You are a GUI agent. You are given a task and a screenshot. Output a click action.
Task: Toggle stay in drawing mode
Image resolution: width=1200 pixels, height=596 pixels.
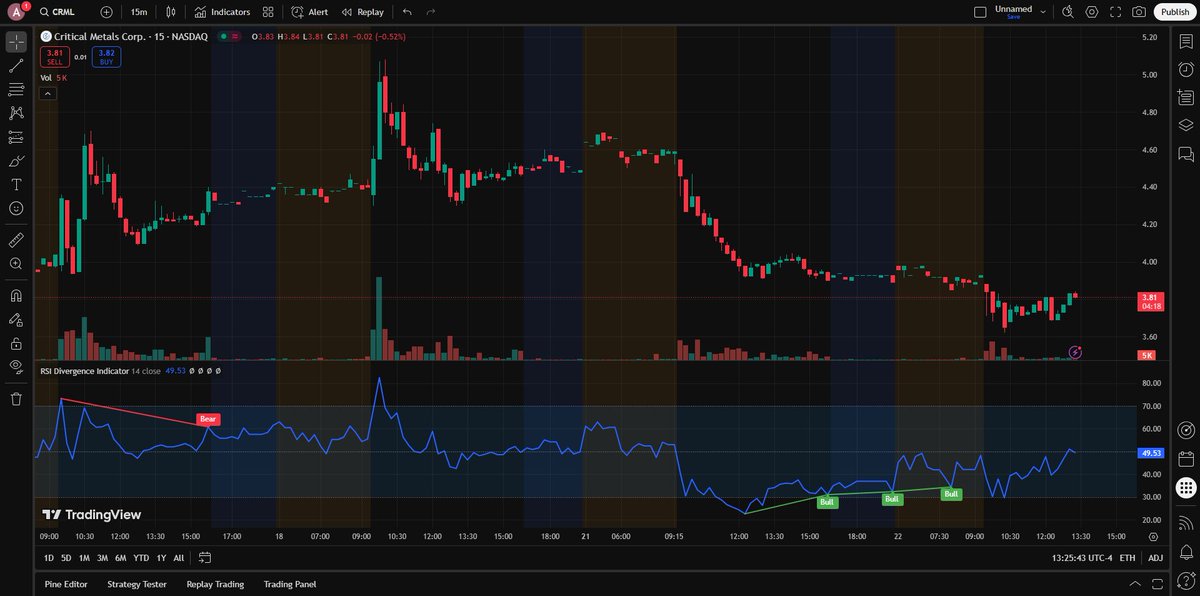pyautogui.click(x=16, y=320)
